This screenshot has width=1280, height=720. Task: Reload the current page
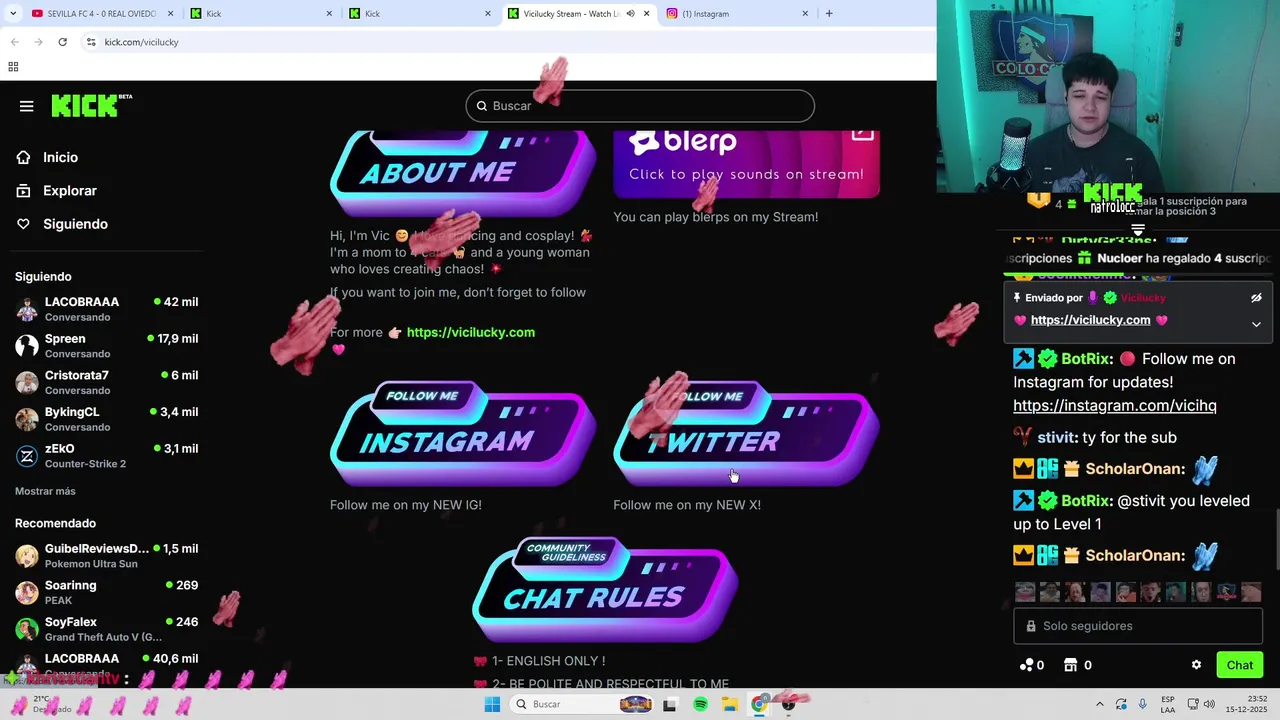[62, 42]
